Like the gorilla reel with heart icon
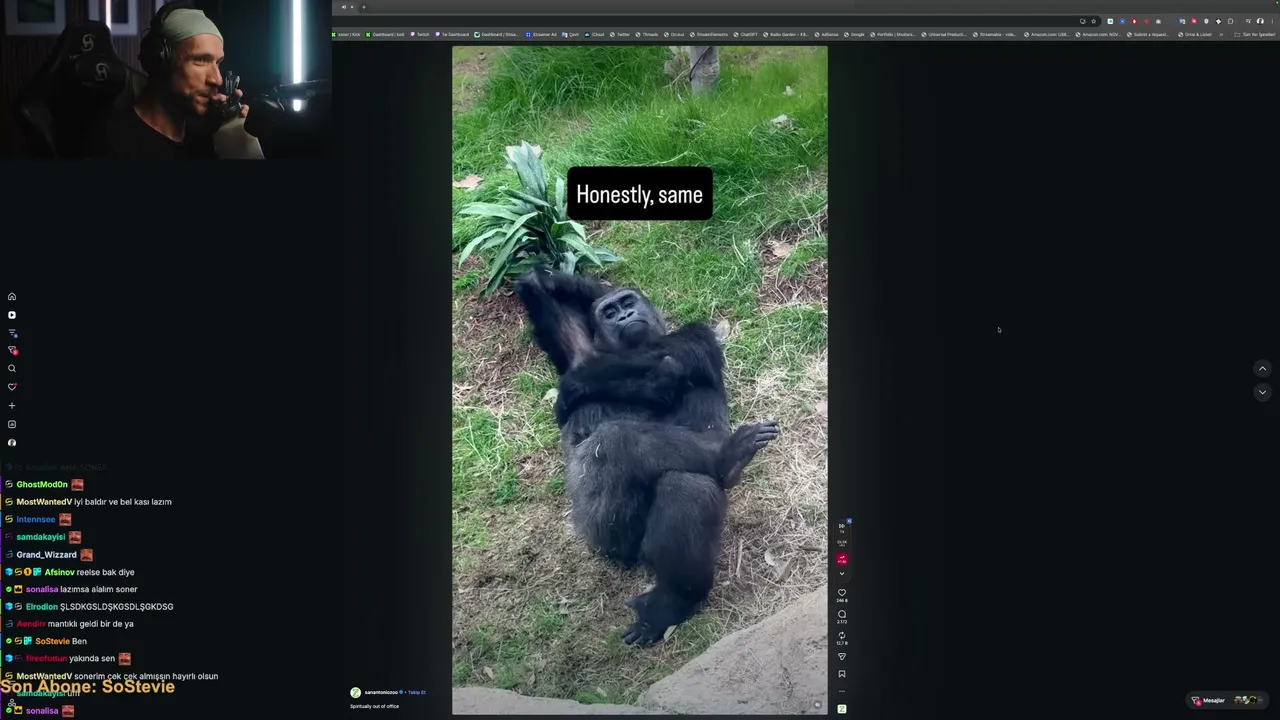Viewport: 1280px width, 720px height. [x=842, y=593]
